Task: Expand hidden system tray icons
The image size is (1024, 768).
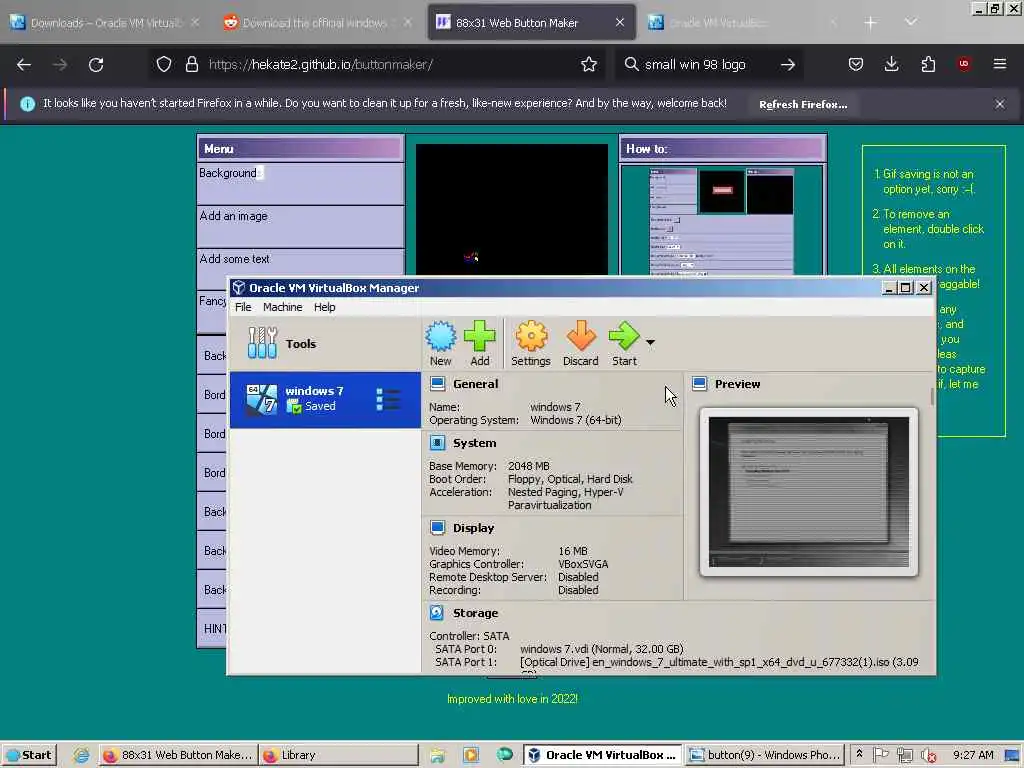Action: tap(859, 754)
